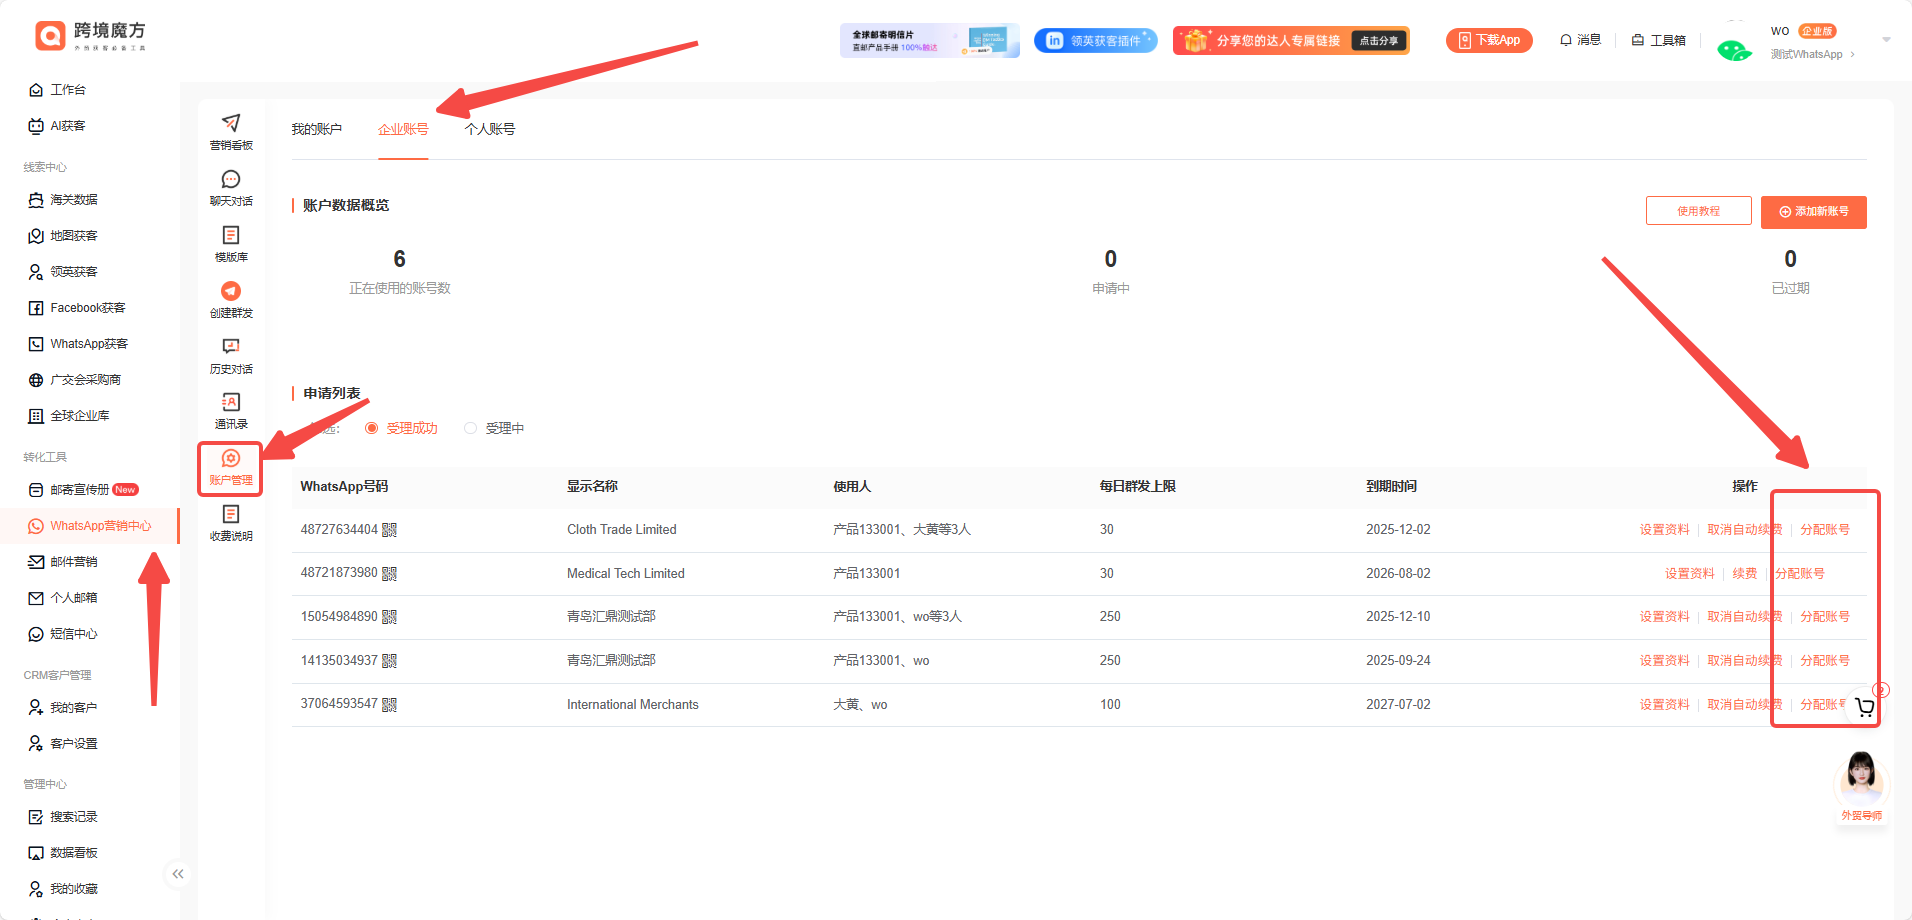Collapse the left sidebar with double-chevron
The image size is (1912, 920).
177,874
